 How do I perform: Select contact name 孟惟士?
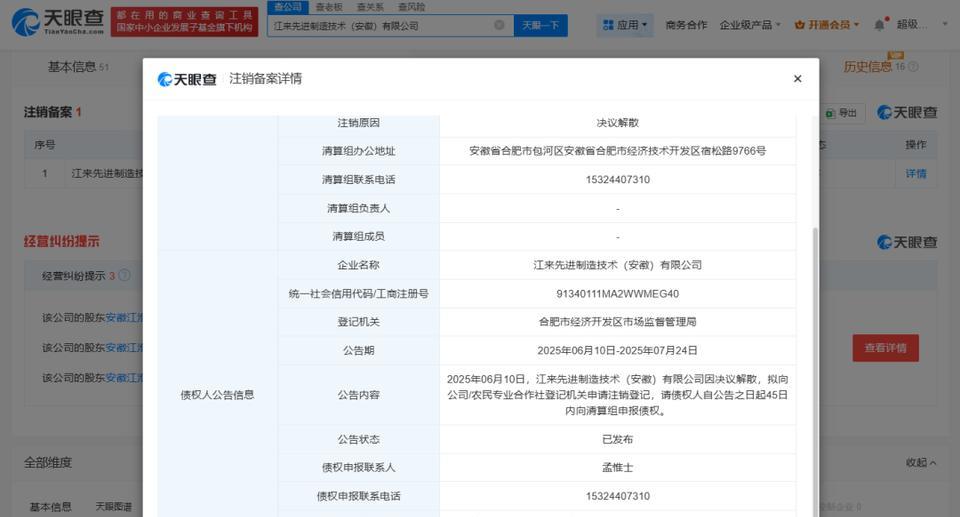tap(617, 467)
